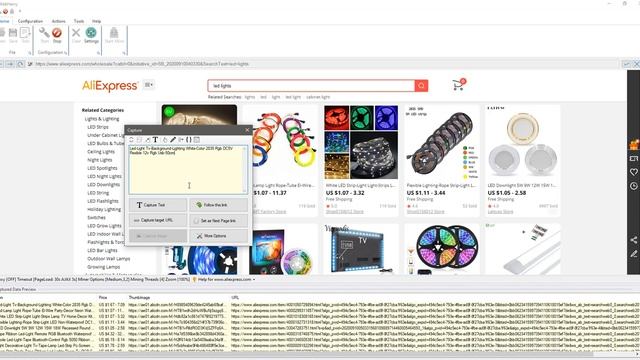Viewport: 640px width, 360px height.
Task: Close the Capture dialog
Action: (x=247, y=130)
